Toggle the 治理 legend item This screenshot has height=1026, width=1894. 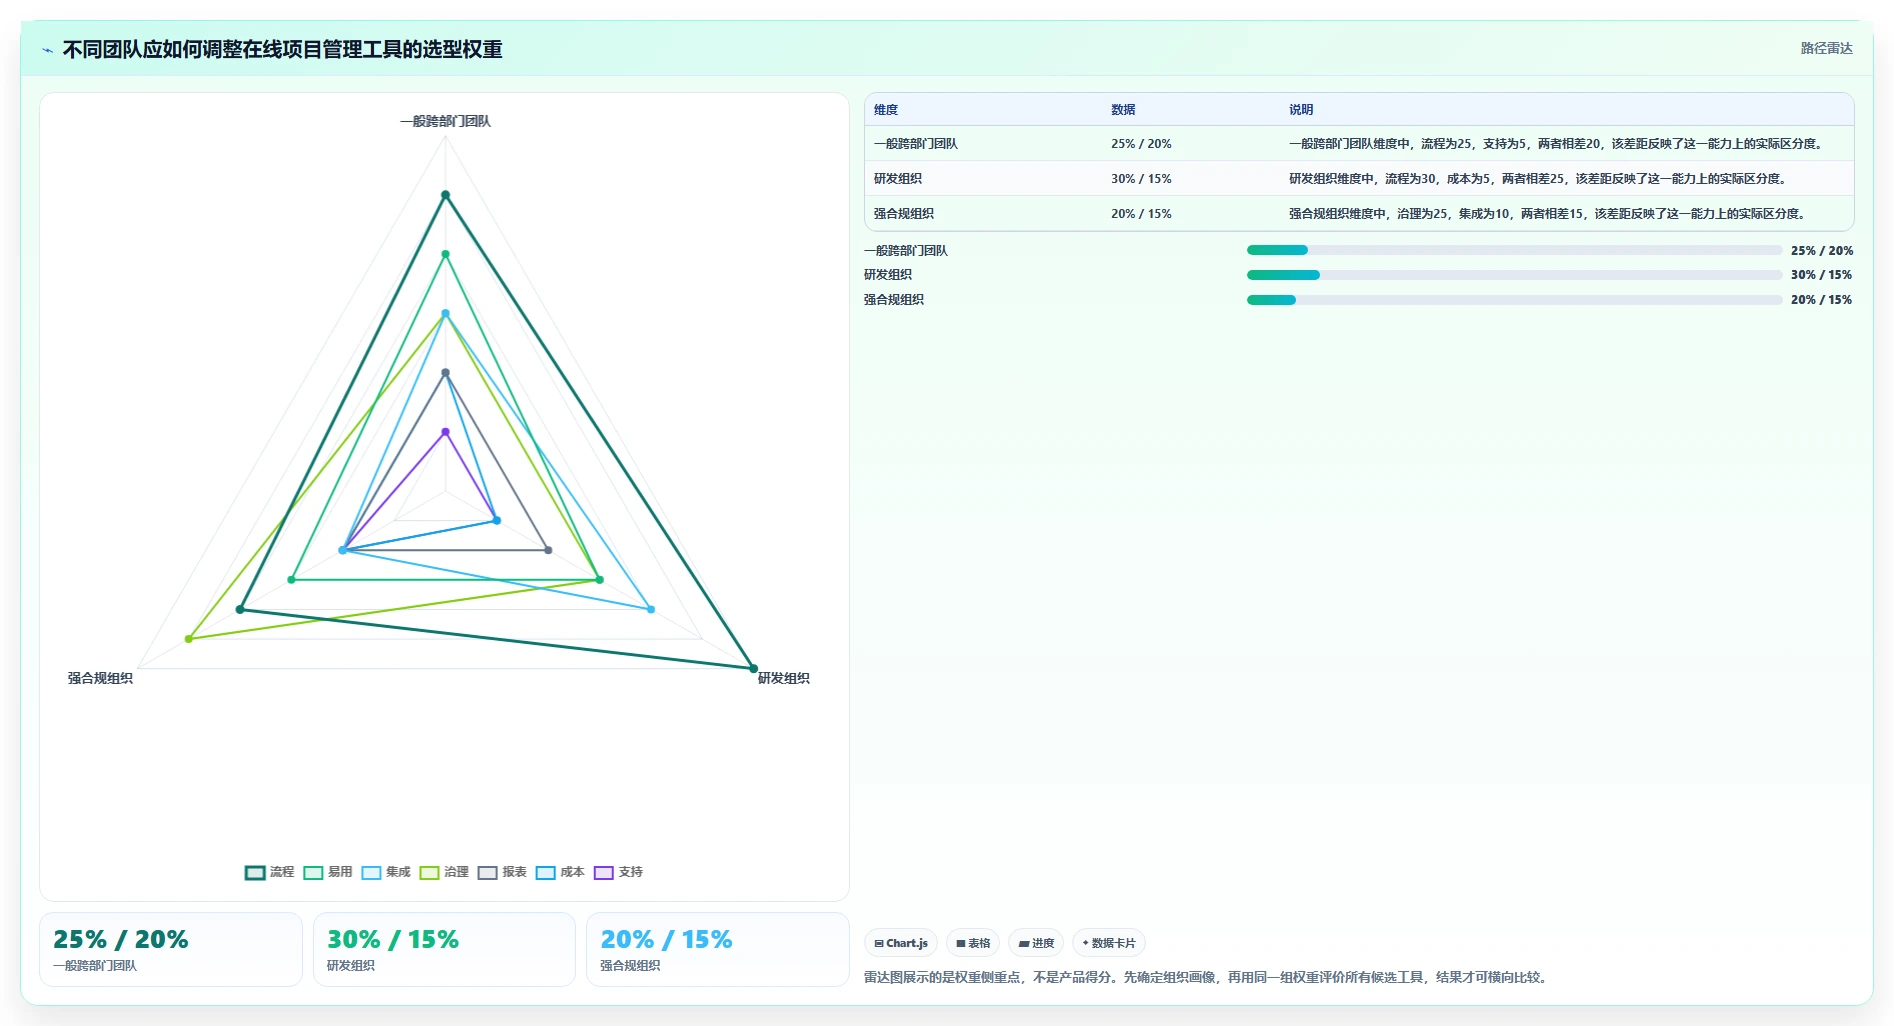(444, 872)
